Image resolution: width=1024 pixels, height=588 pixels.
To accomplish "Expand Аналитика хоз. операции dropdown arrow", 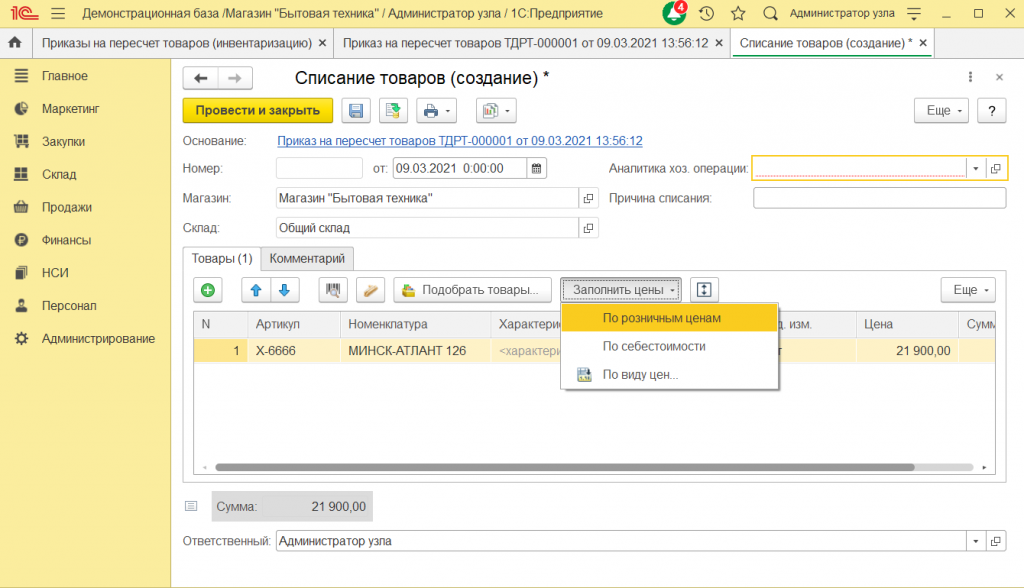I will pyautogui.click(x=976, y=169).
